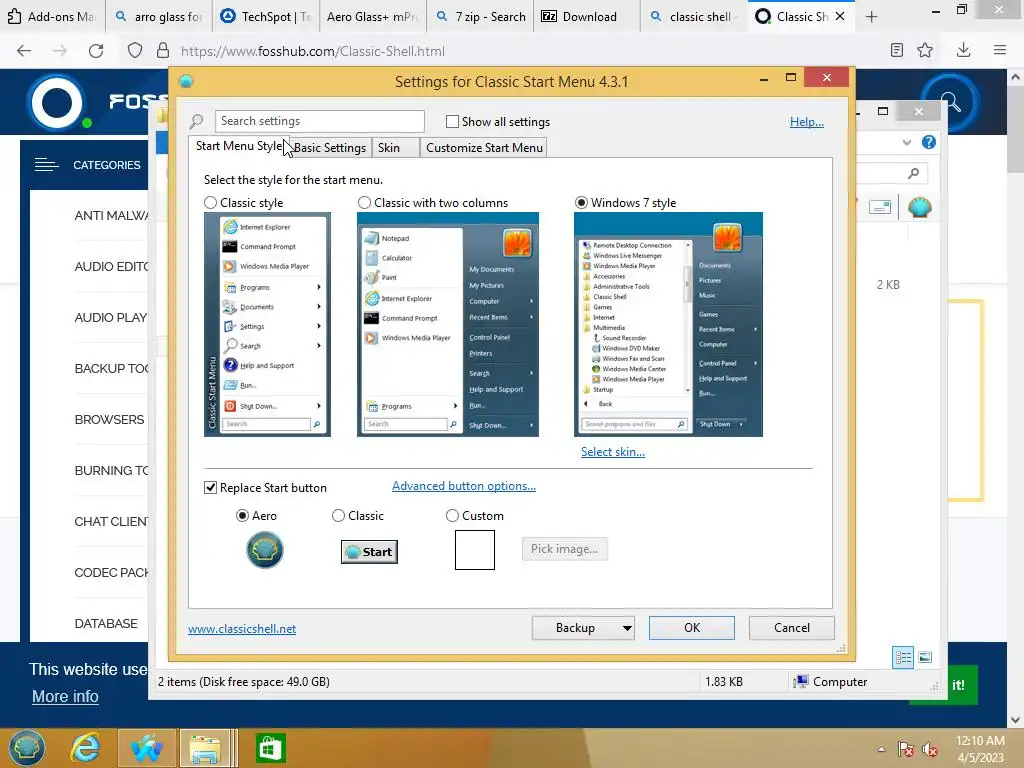This screenshot has height=768, width=1024.
Task: Open the Backup dropdown button
Action: (583, 628)
